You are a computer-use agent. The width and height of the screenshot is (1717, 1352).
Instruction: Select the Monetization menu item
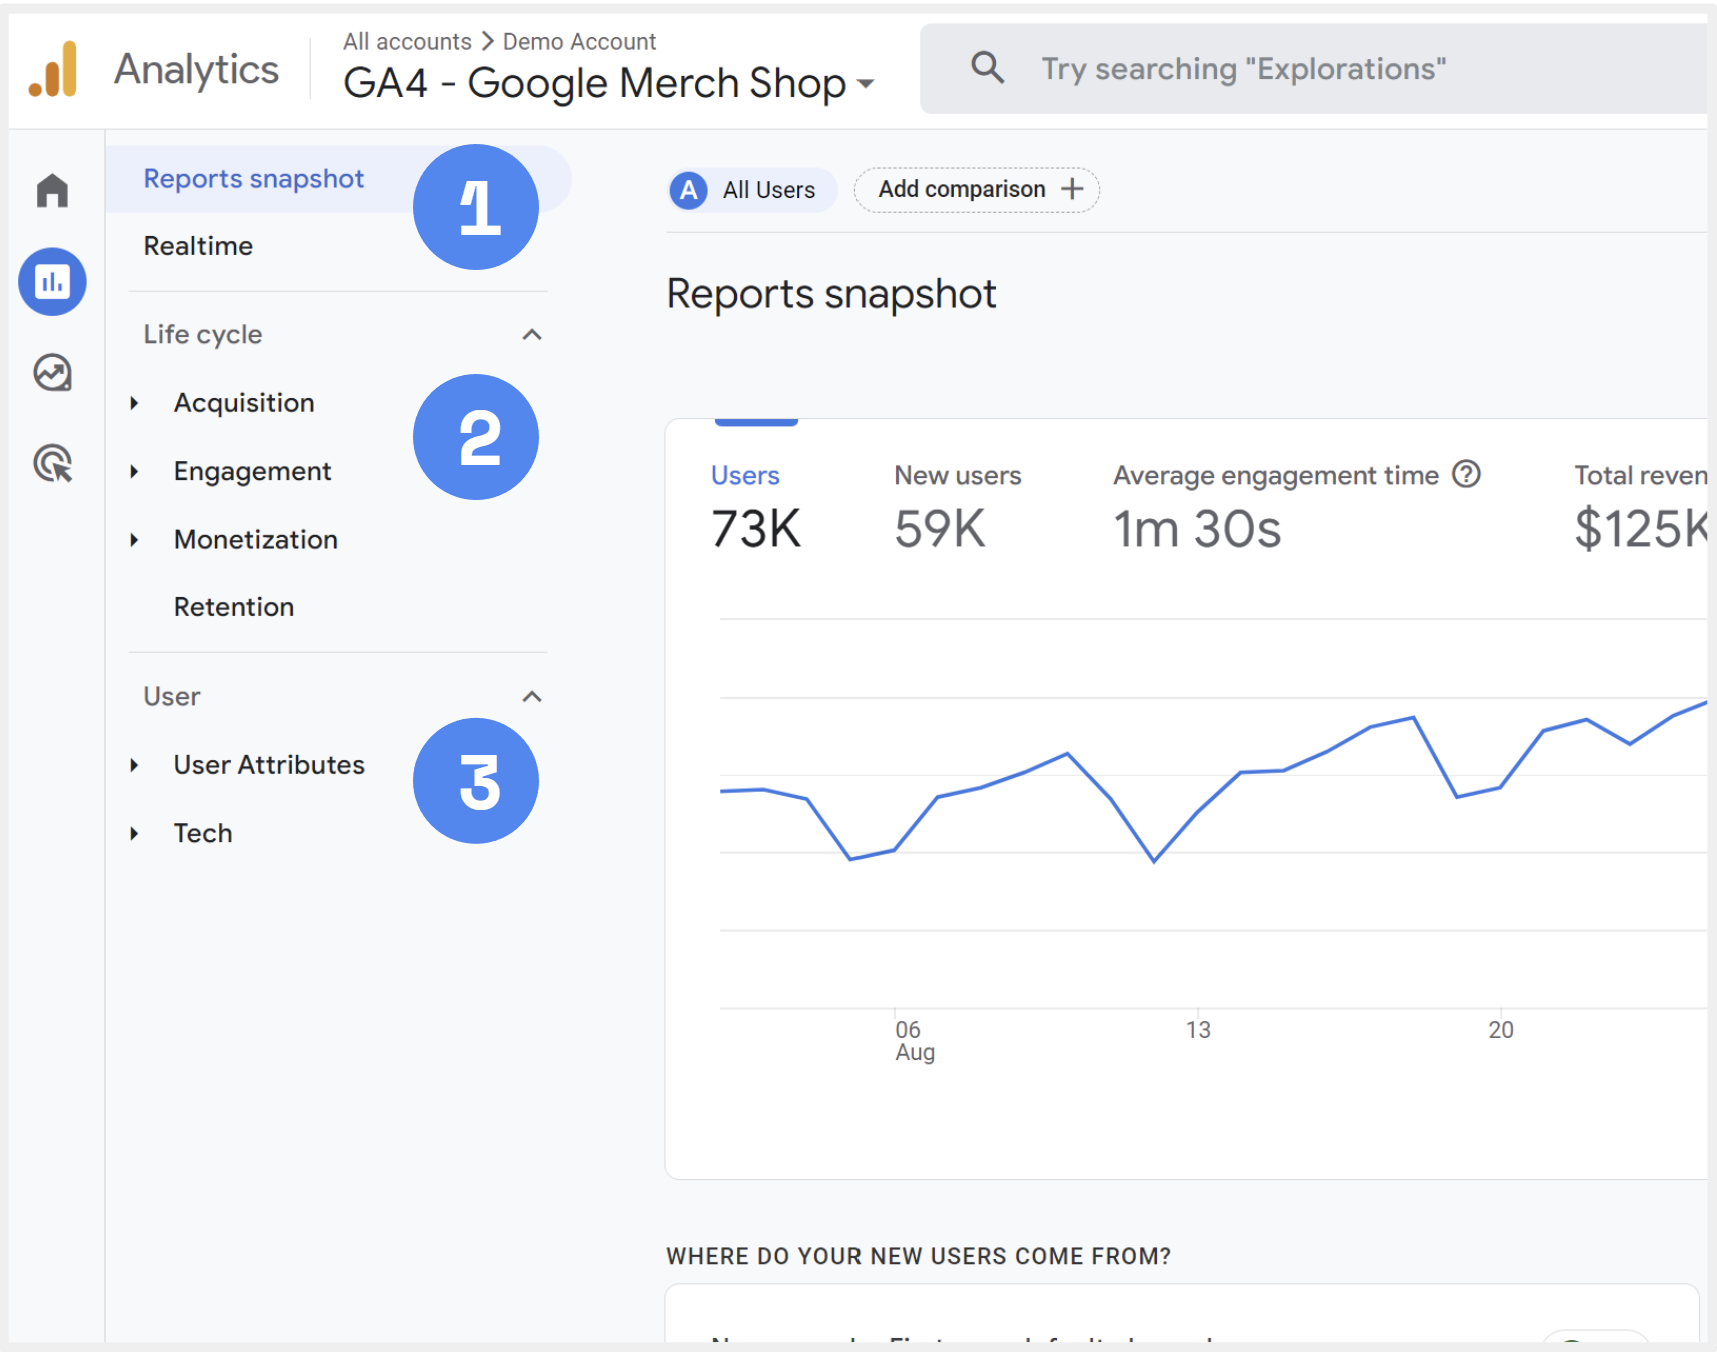tap(256, 540)
